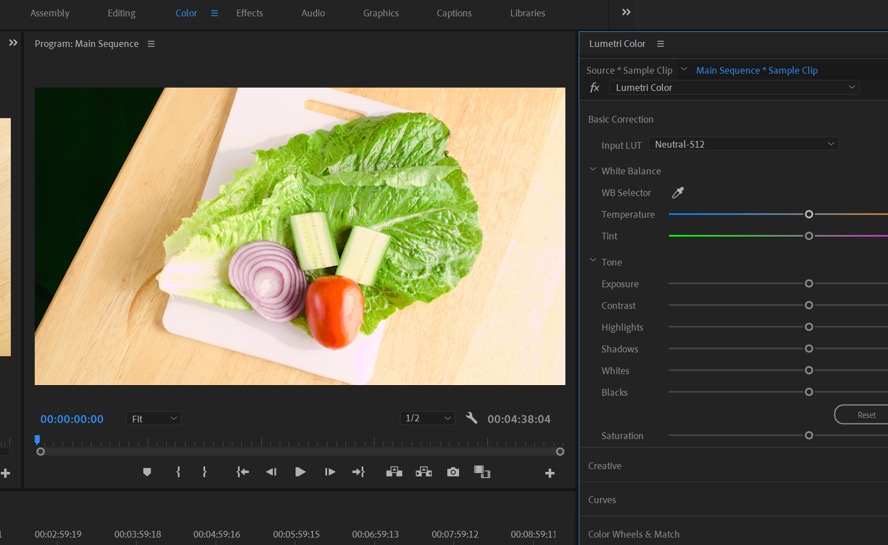The width and height of the screenshot is (888, 545).
Task: Click the Go to In point button
Action: 242,472
